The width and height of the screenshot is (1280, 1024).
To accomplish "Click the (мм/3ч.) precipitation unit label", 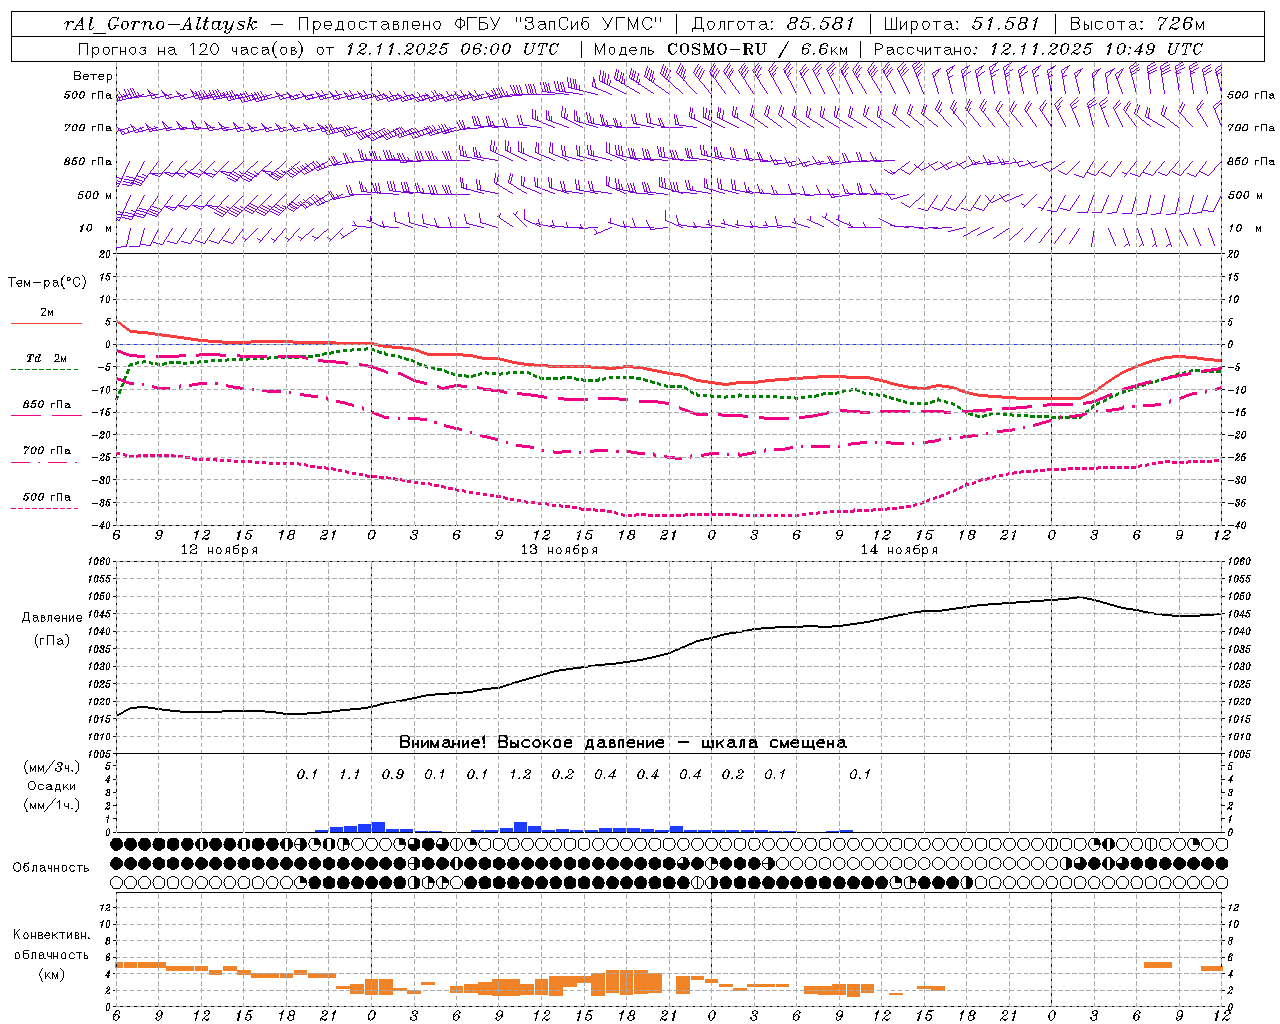I will click(52, 767).
